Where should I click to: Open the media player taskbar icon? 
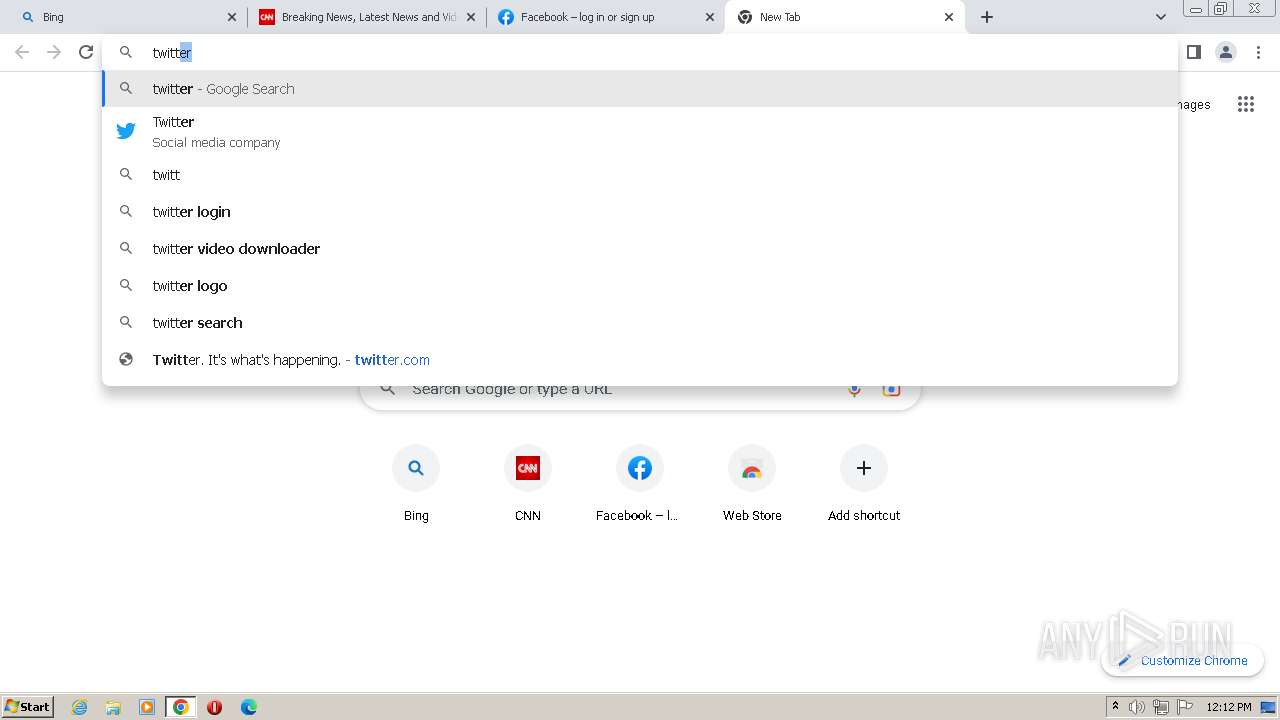[147, 707]
